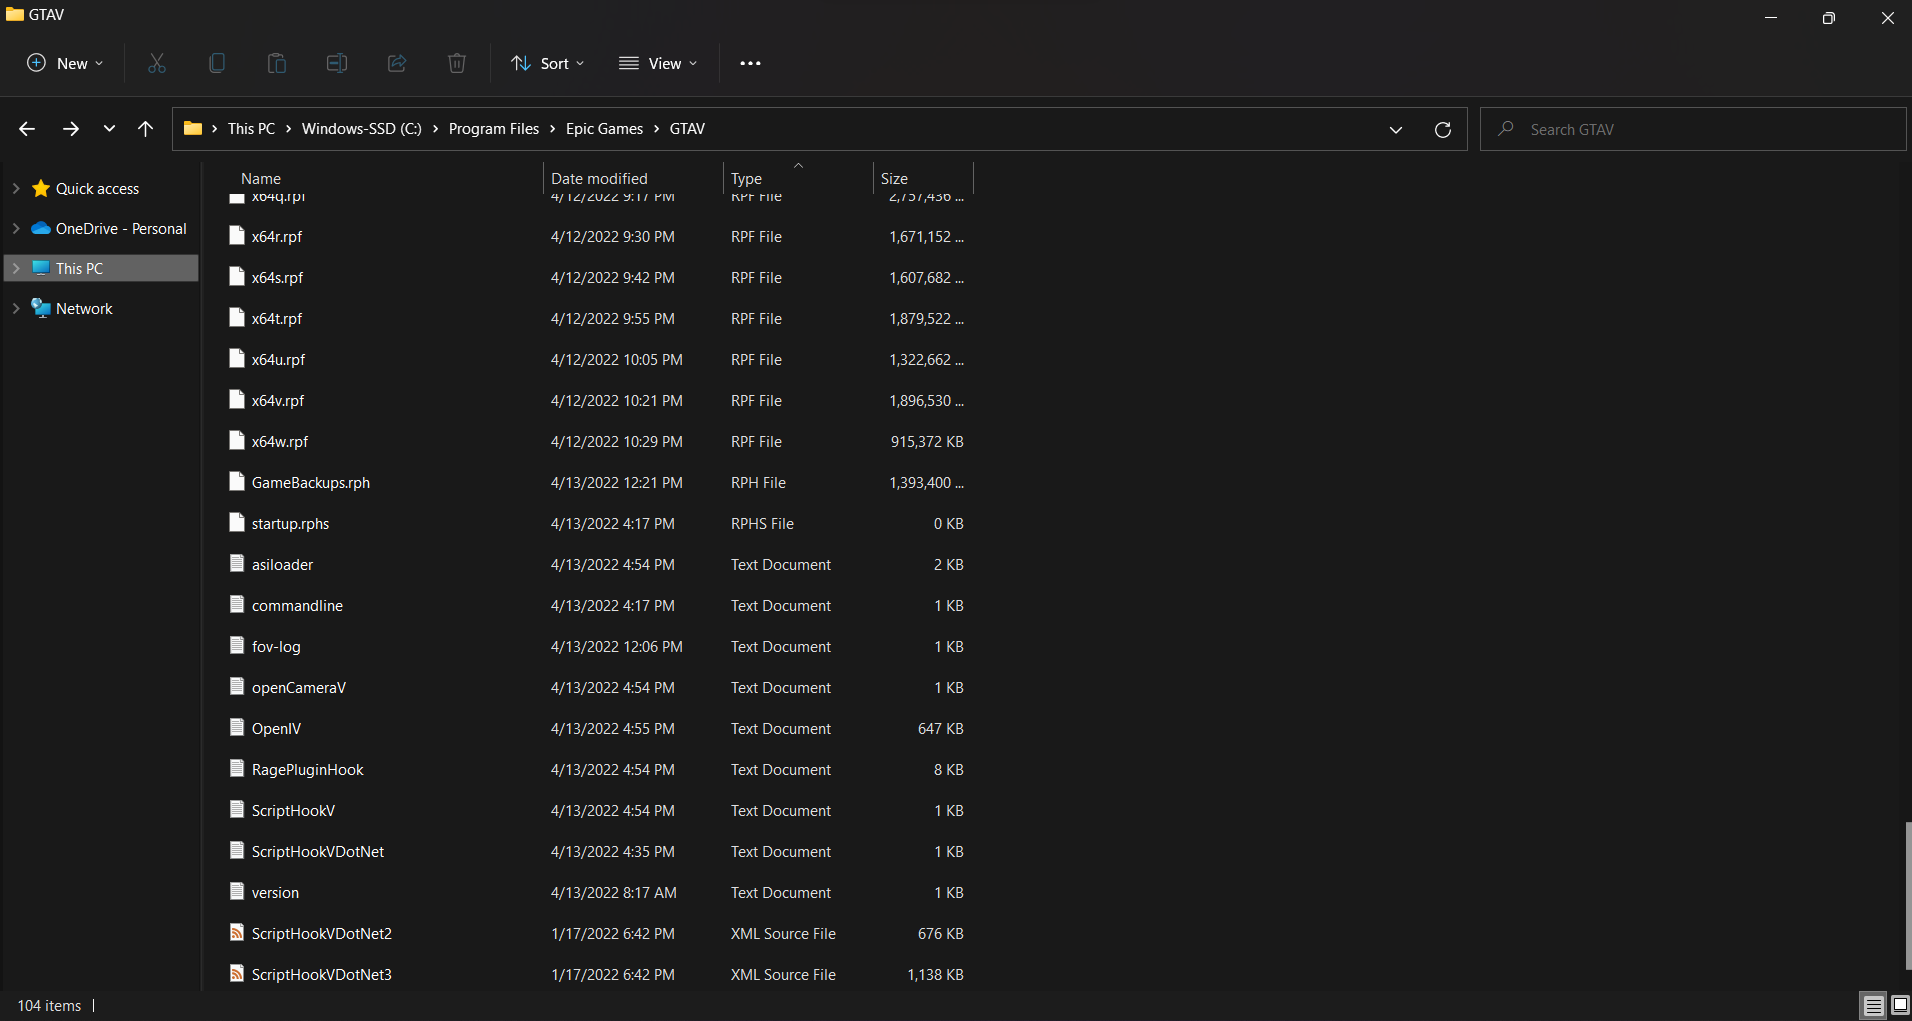1912x1021 pixels.
Task: Click the Share icon in toolbar
Action: tap(397, 63)
